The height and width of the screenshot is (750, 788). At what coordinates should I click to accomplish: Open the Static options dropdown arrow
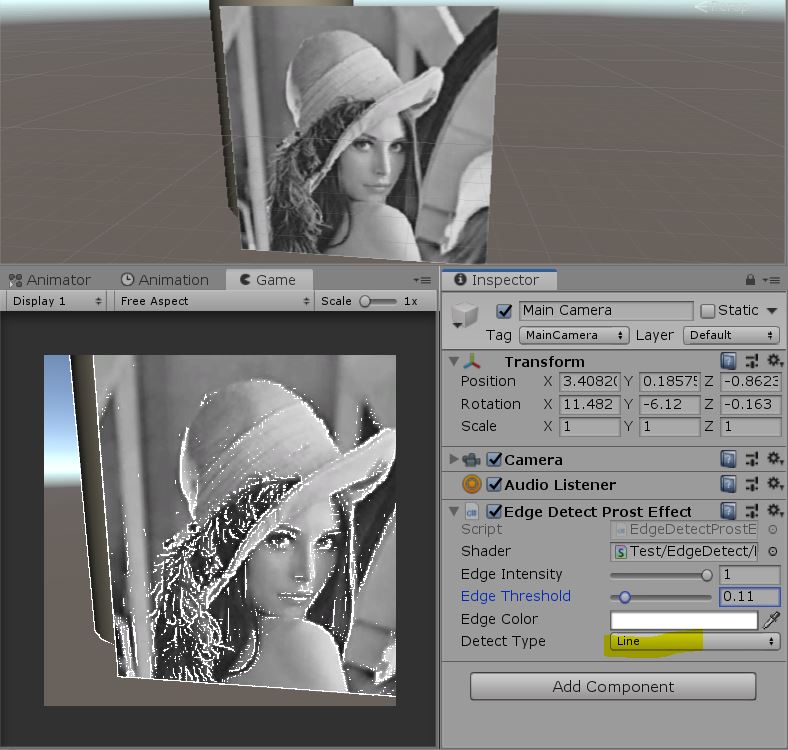[x=772, y=311]
